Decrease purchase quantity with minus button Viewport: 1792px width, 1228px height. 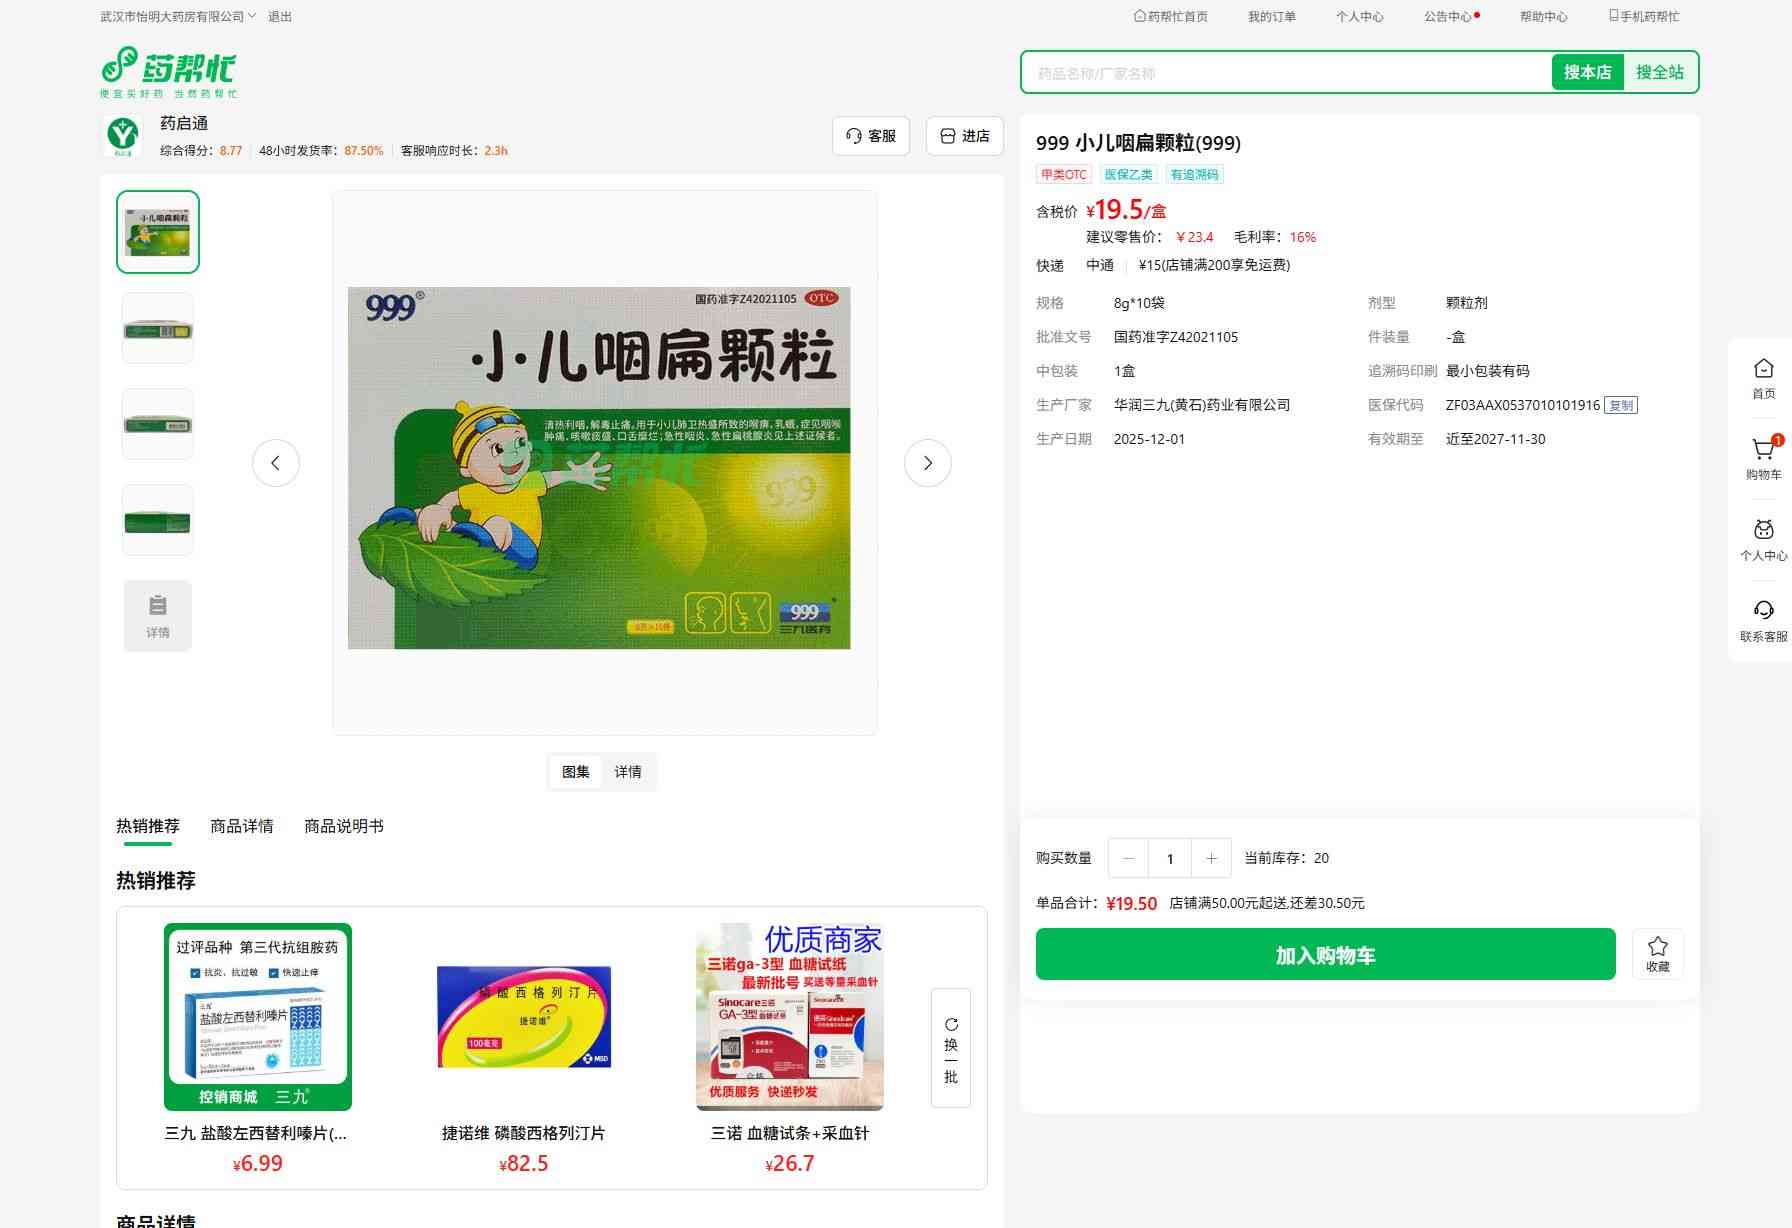(x=1128, y=858)
